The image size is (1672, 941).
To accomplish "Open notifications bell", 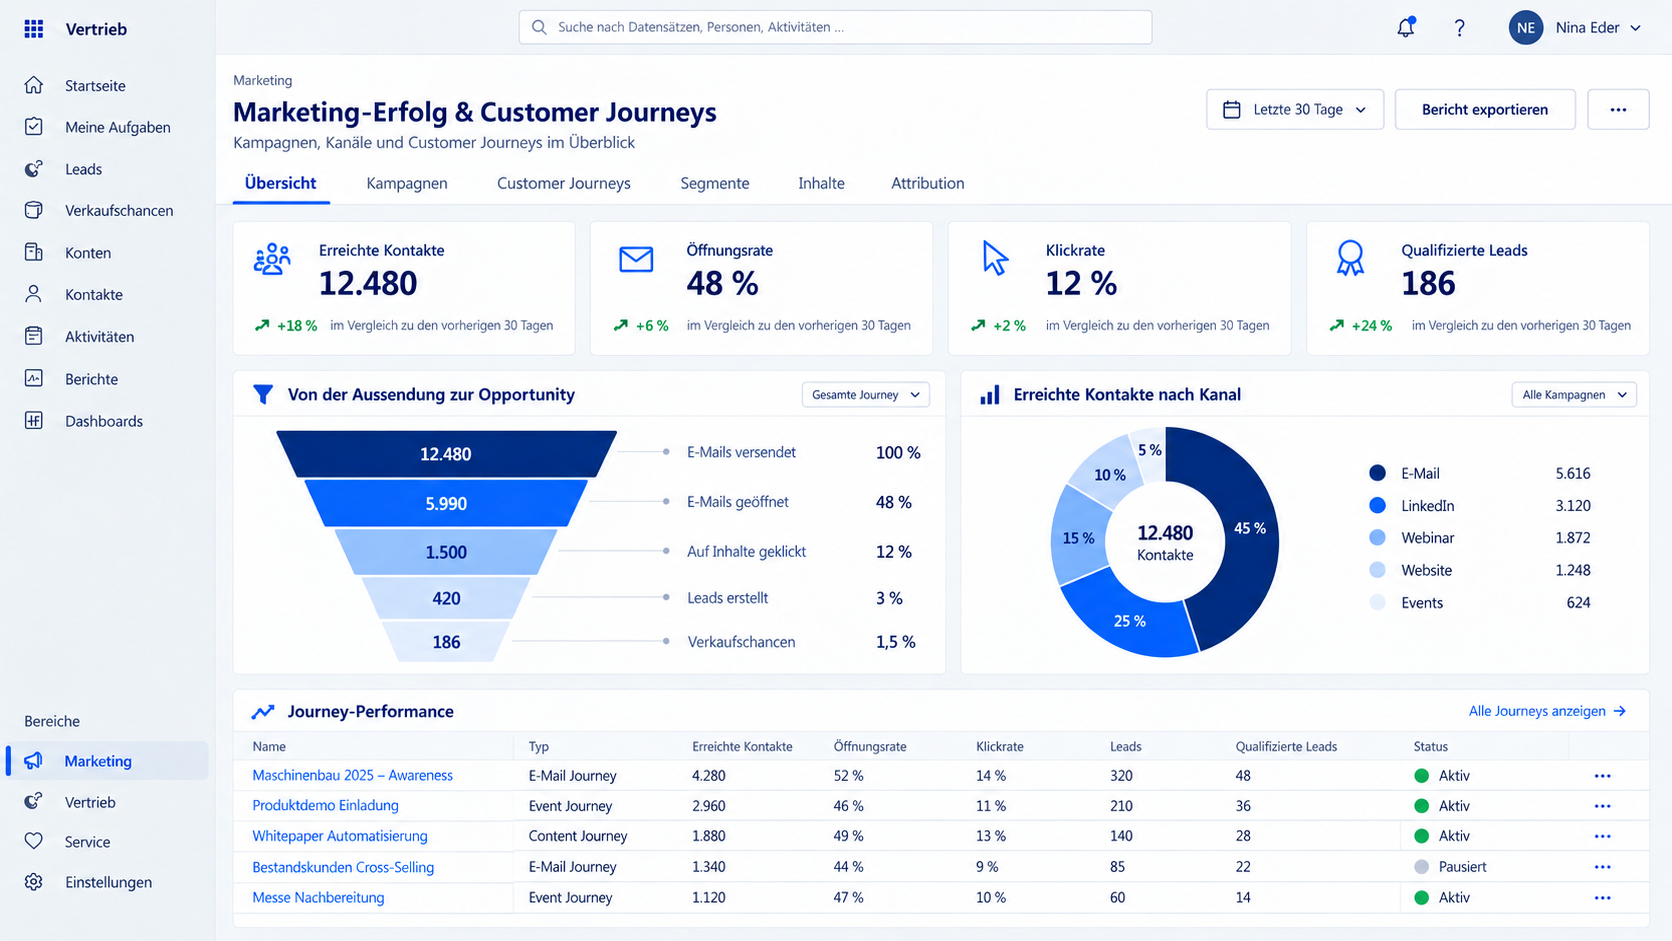I will click(x=1406, y=28).
